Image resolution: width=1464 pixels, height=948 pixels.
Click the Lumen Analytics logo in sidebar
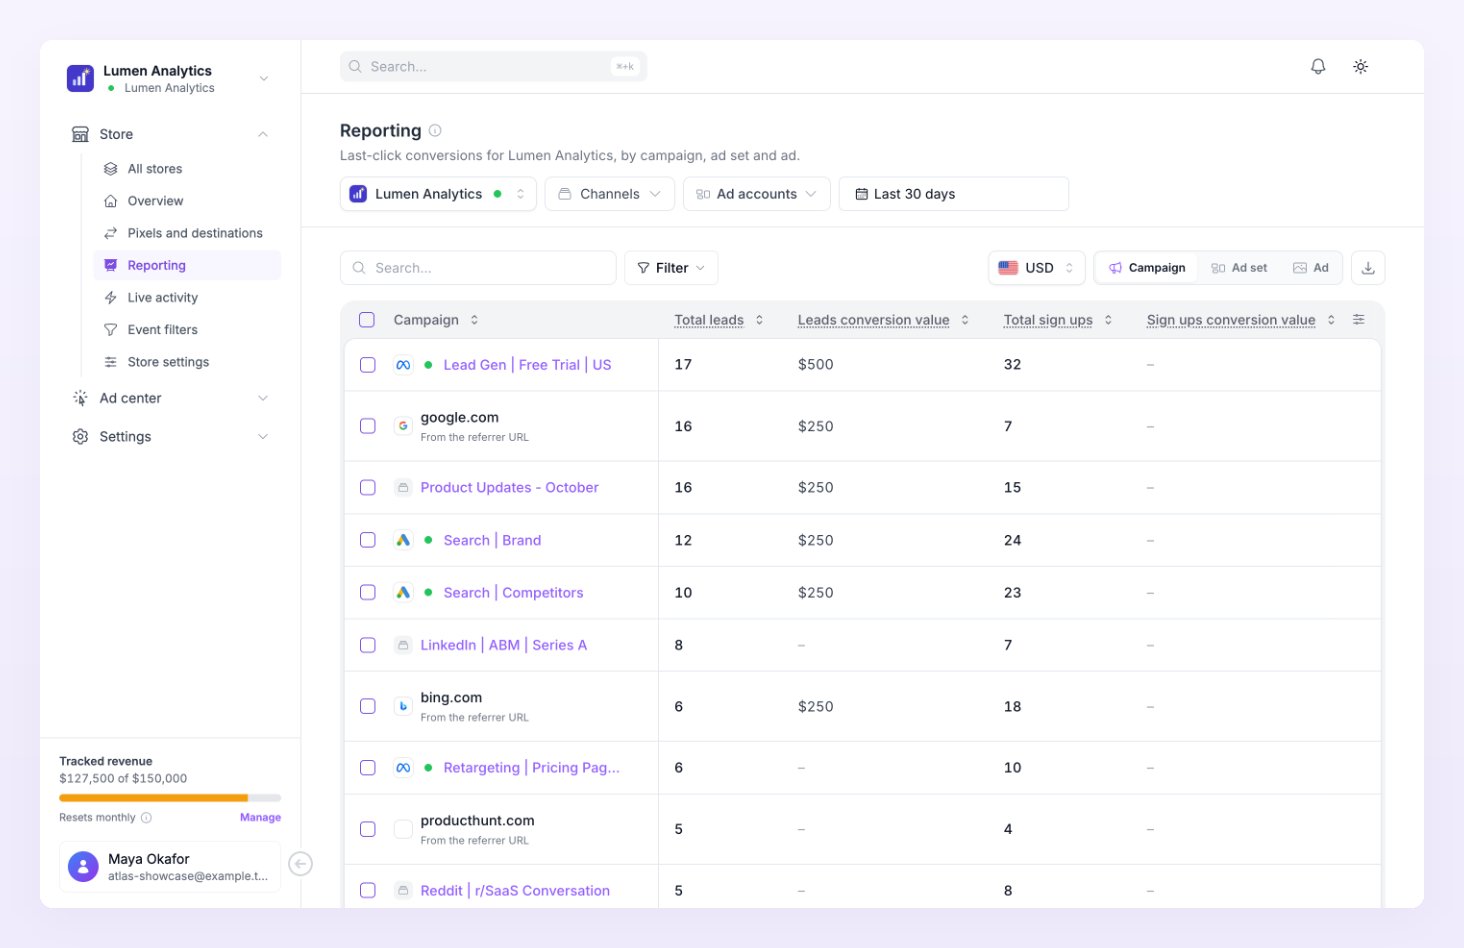tap(80, 78)
